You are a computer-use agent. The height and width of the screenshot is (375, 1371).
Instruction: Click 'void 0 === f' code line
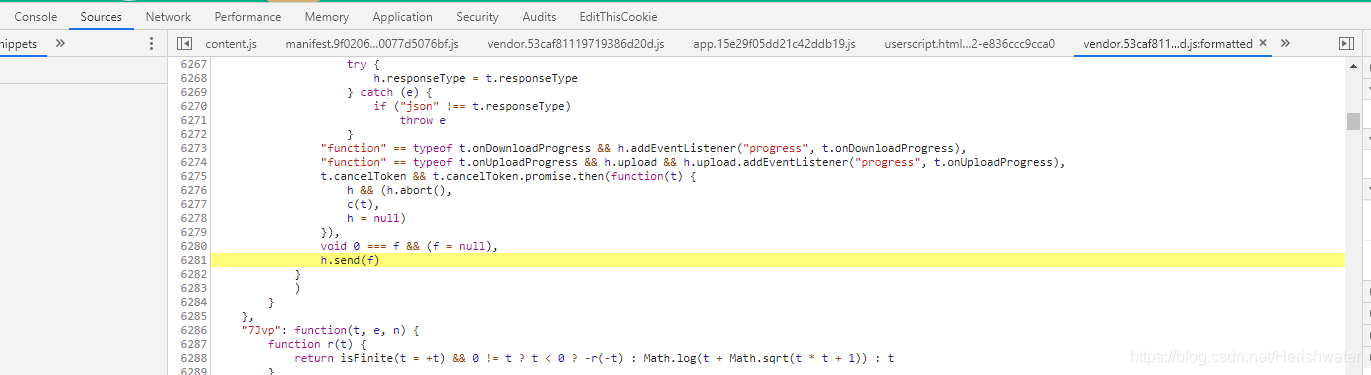(x=408, y=246)
